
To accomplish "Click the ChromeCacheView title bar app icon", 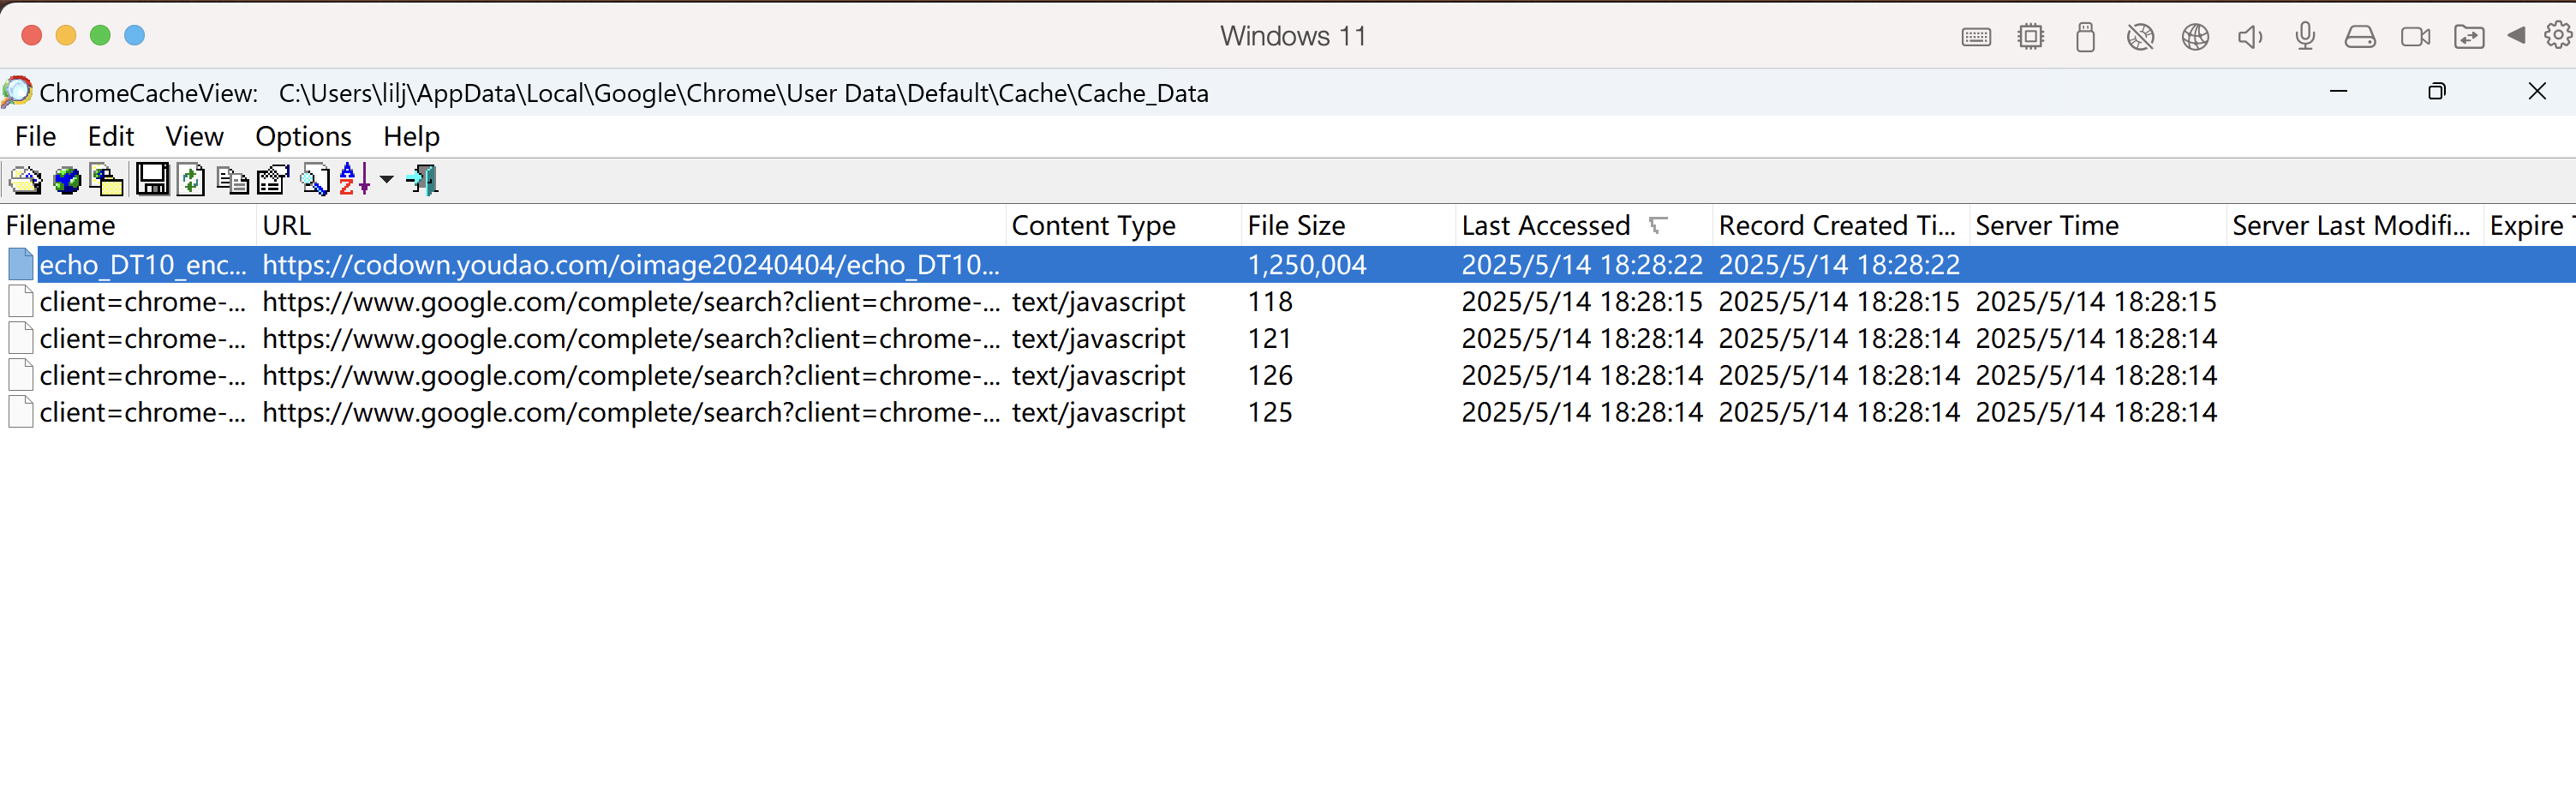I will (x=17, y=92).
